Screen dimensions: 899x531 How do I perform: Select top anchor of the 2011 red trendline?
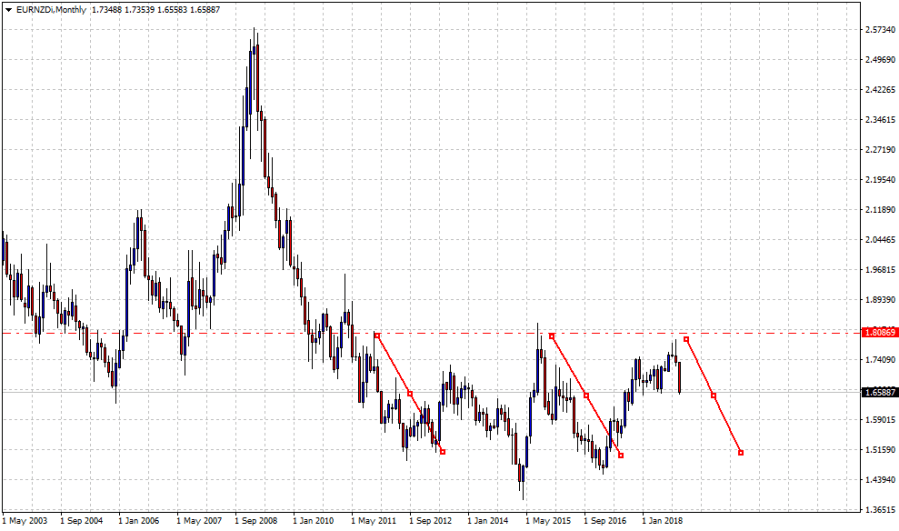377,335
